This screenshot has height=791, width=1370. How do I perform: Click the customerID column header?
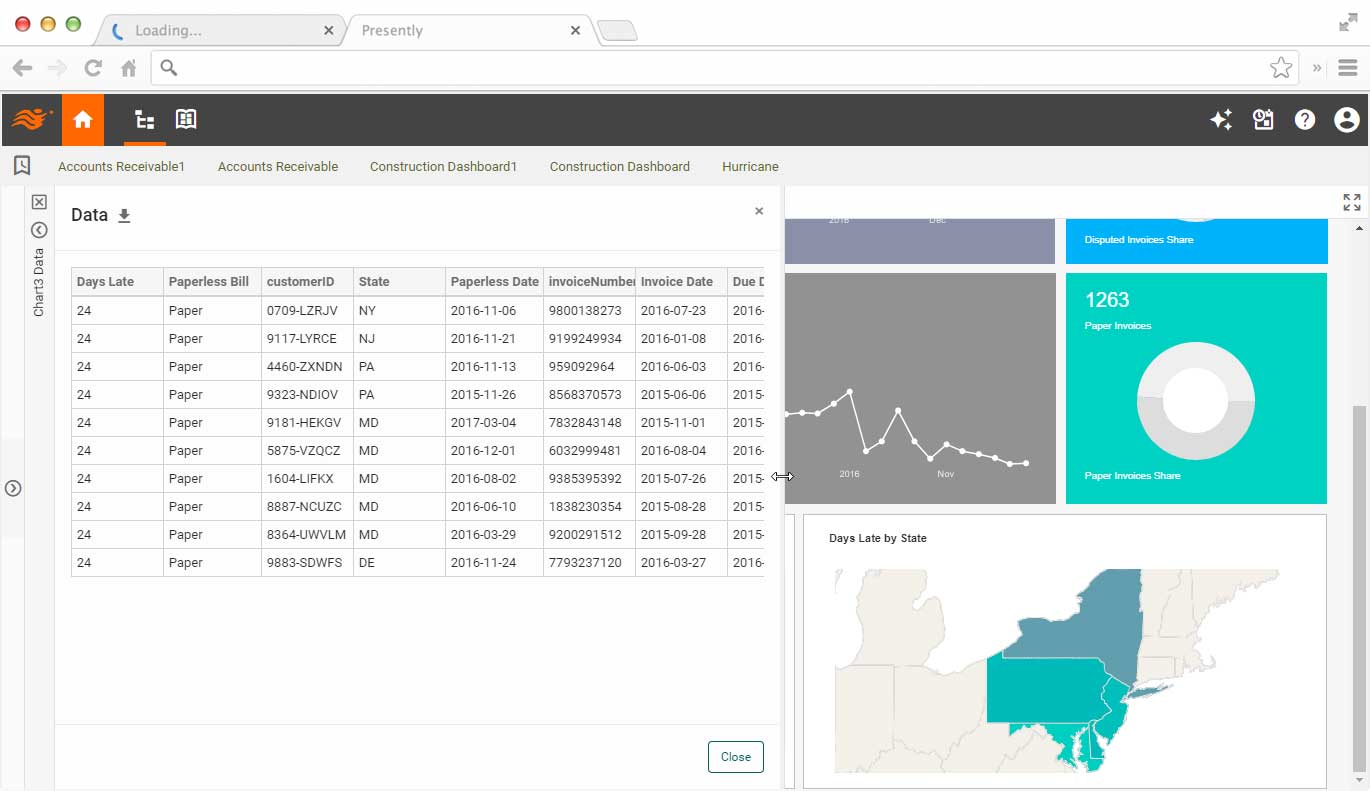click(307, 282)
